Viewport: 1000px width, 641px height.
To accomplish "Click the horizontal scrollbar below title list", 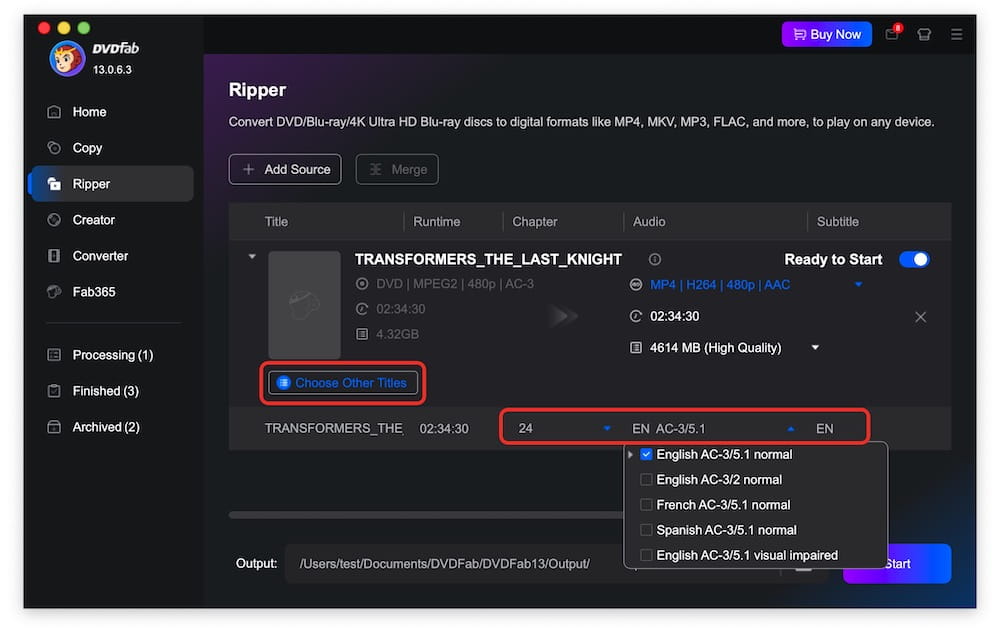I will [x=426, y=515].
